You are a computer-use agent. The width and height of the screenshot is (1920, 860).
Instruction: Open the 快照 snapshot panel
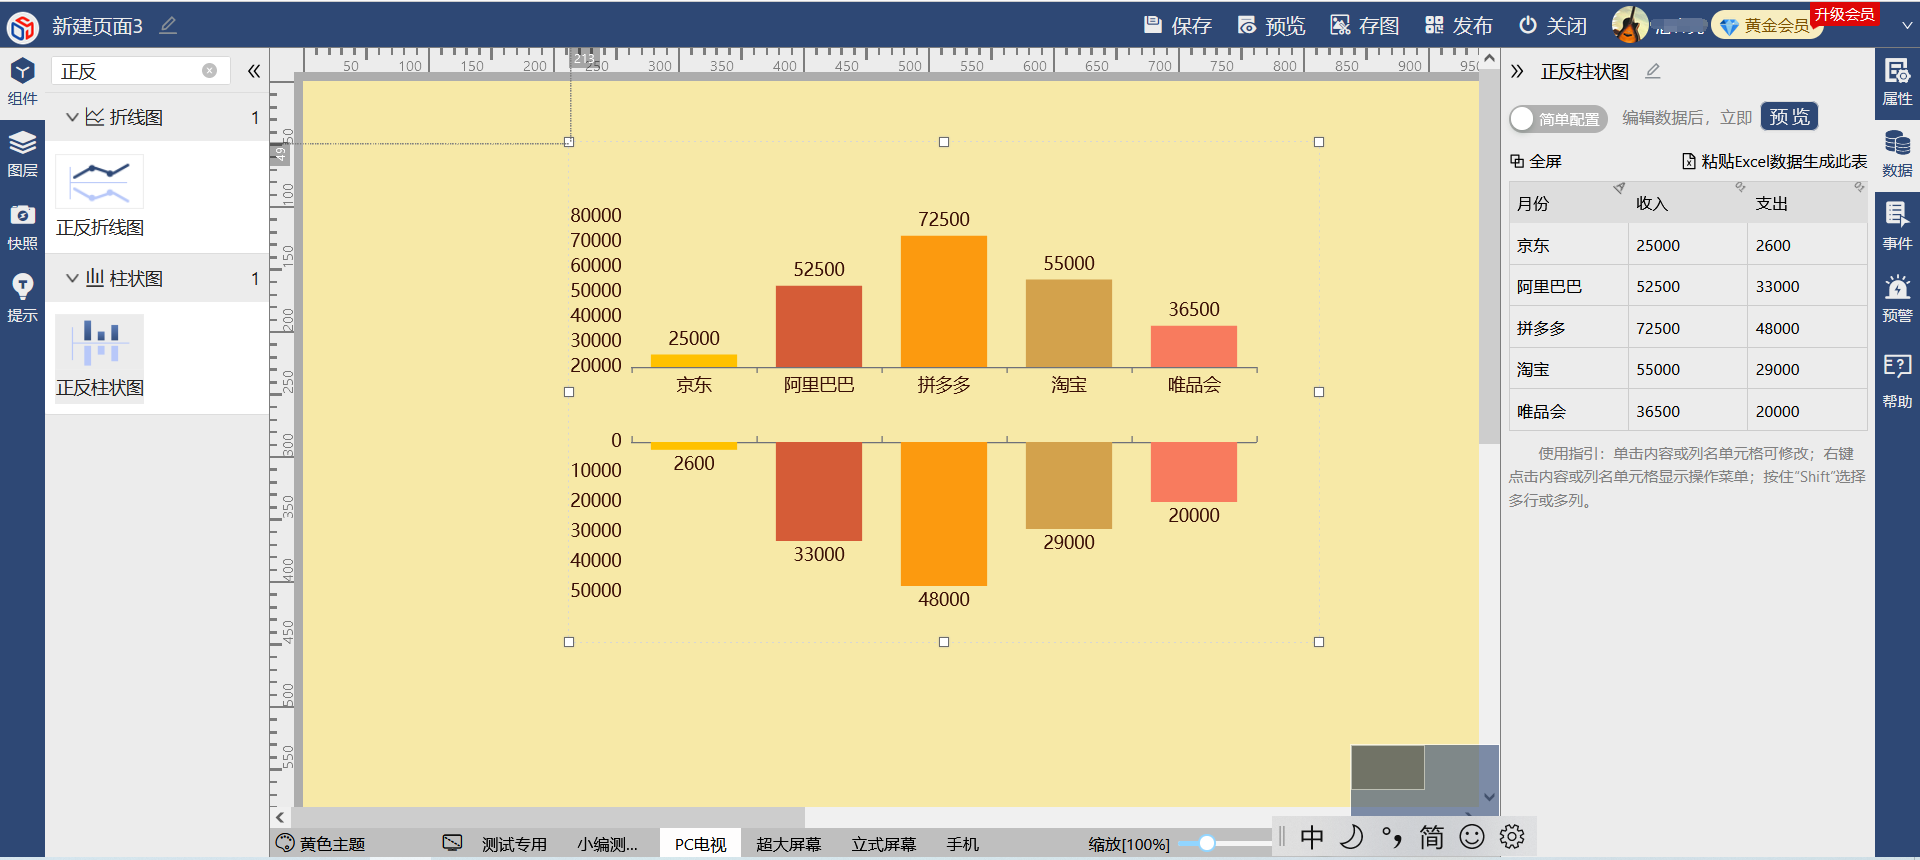[22, 228]
